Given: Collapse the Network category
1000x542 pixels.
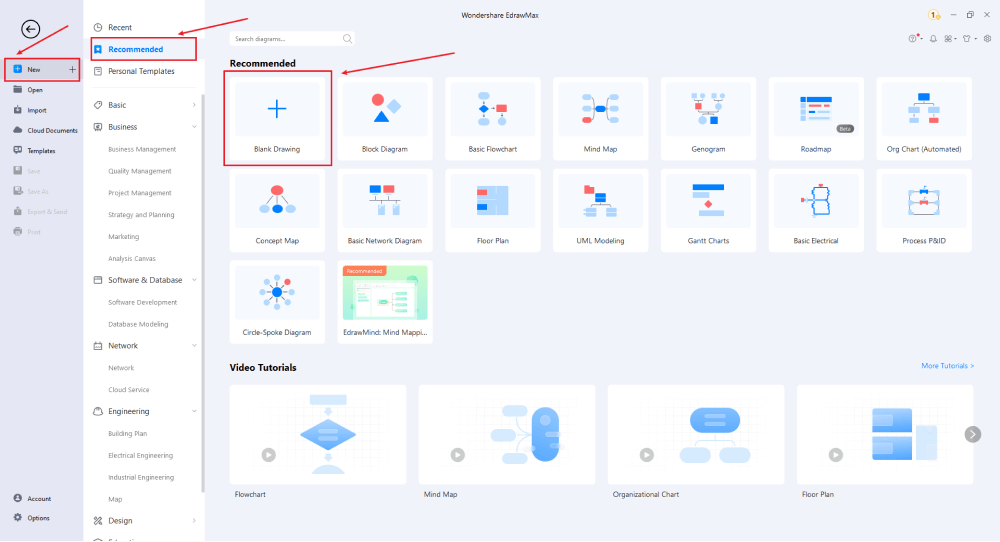Looking at the screenshot, I should point(194,346).
